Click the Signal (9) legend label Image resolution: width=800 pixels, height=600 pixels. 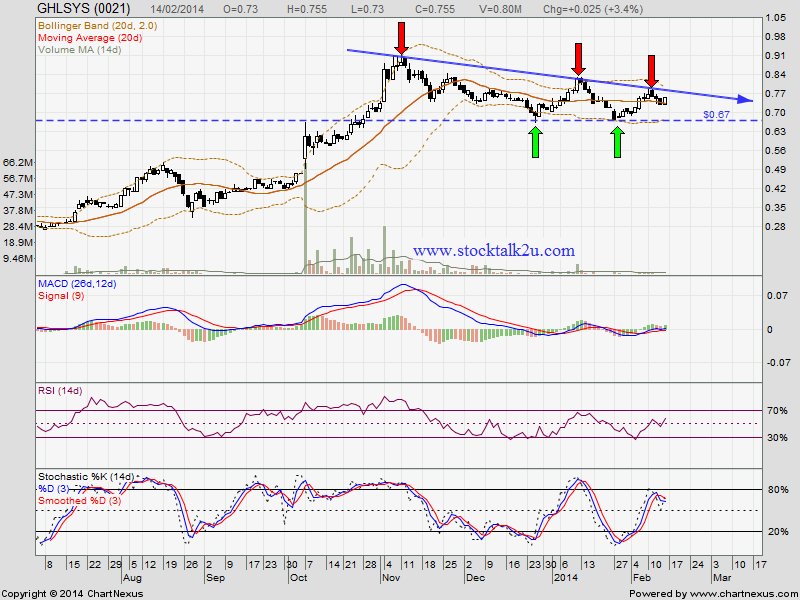click(x=61, y=296)
